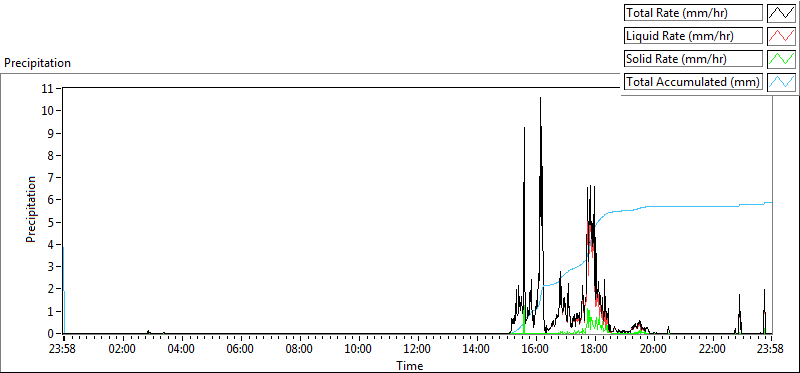Image resolution: width=800 pixels, height=373 pixels.
Task: Select the Liquid Rate (mm/hr) legend label
Action: tap(693, 36)
